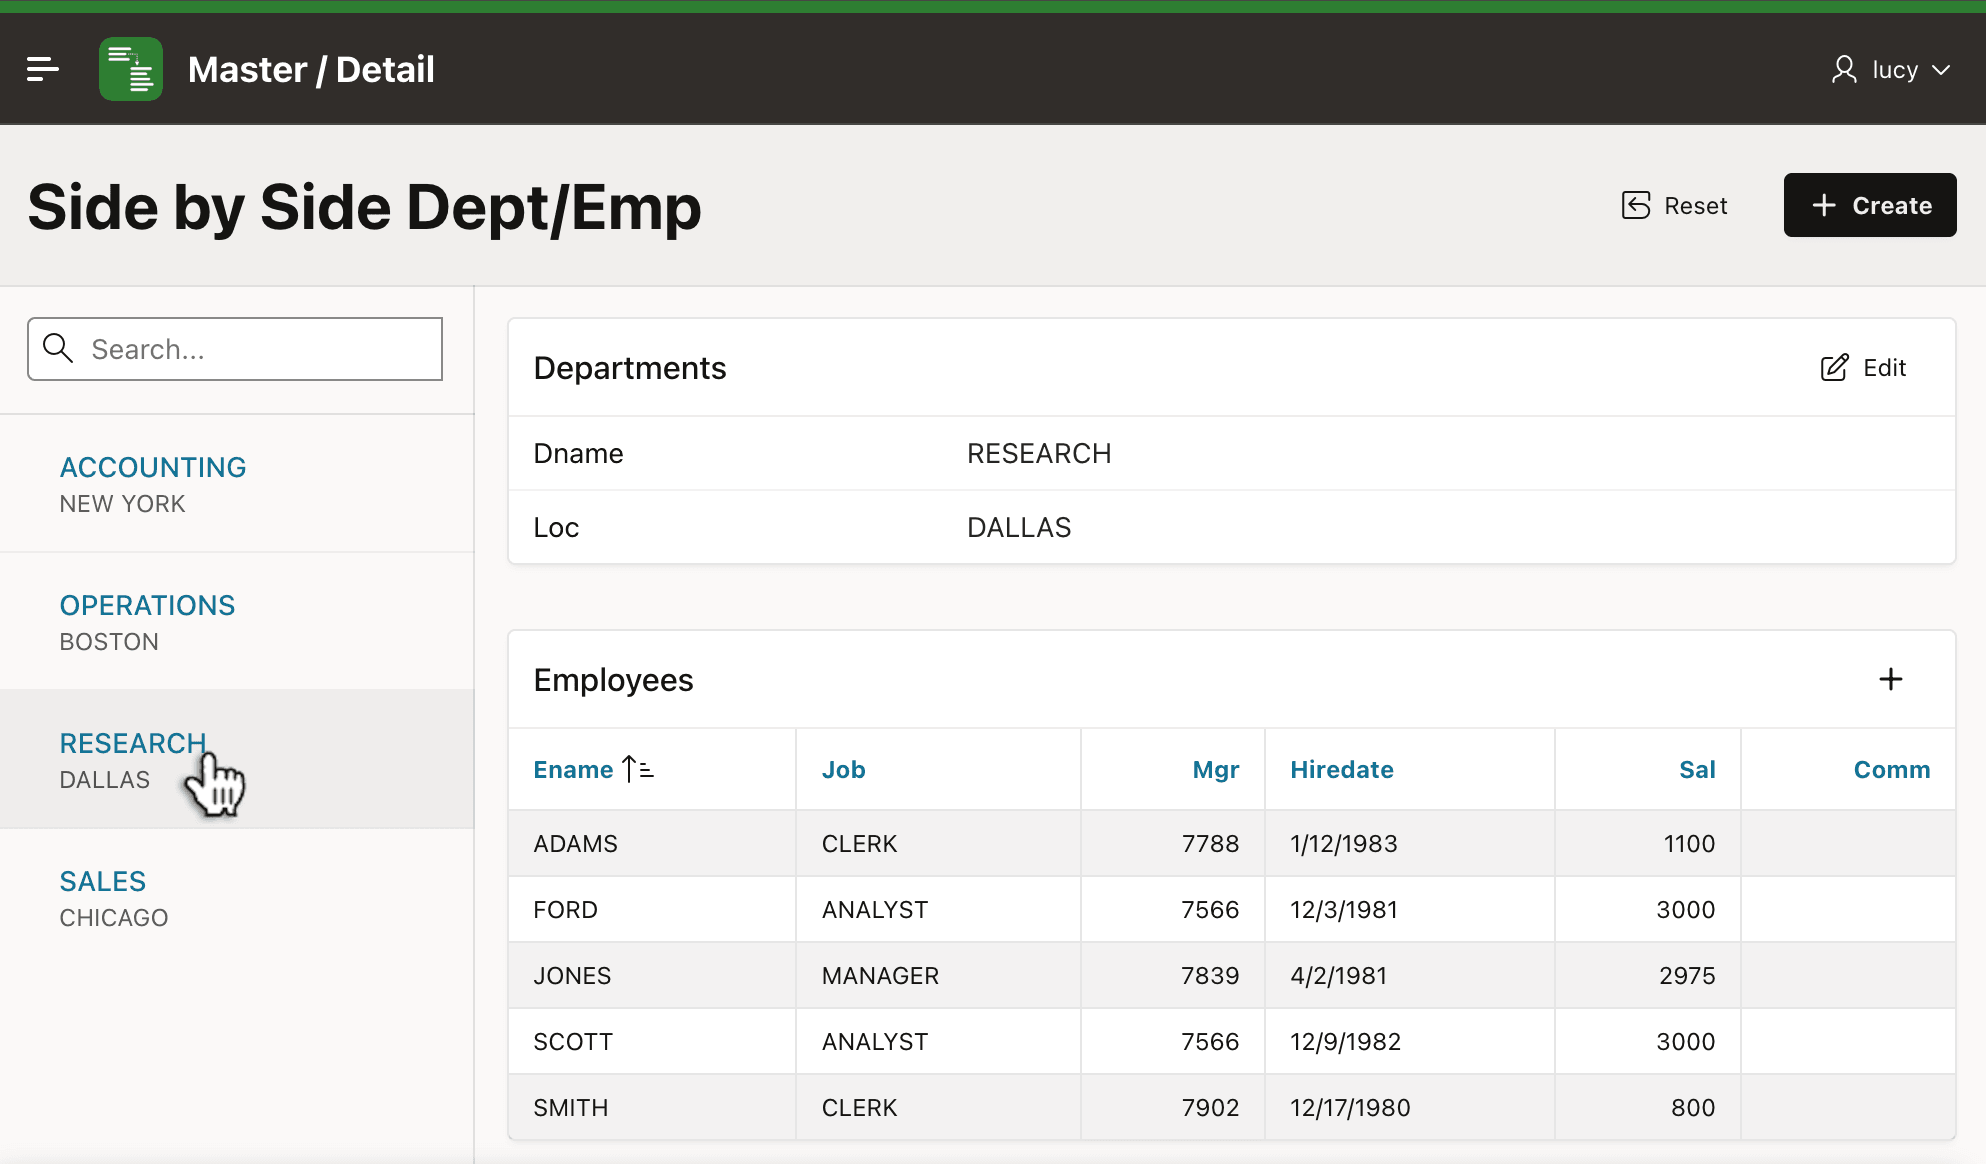This screenshot has width=1986, height=1164.
Task: Click the Ename ascending sort icon
Action: point(638,769)
